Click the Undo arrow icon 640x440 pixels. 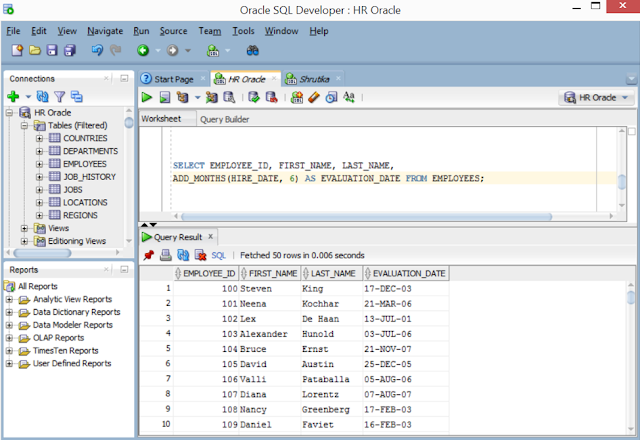97,51
